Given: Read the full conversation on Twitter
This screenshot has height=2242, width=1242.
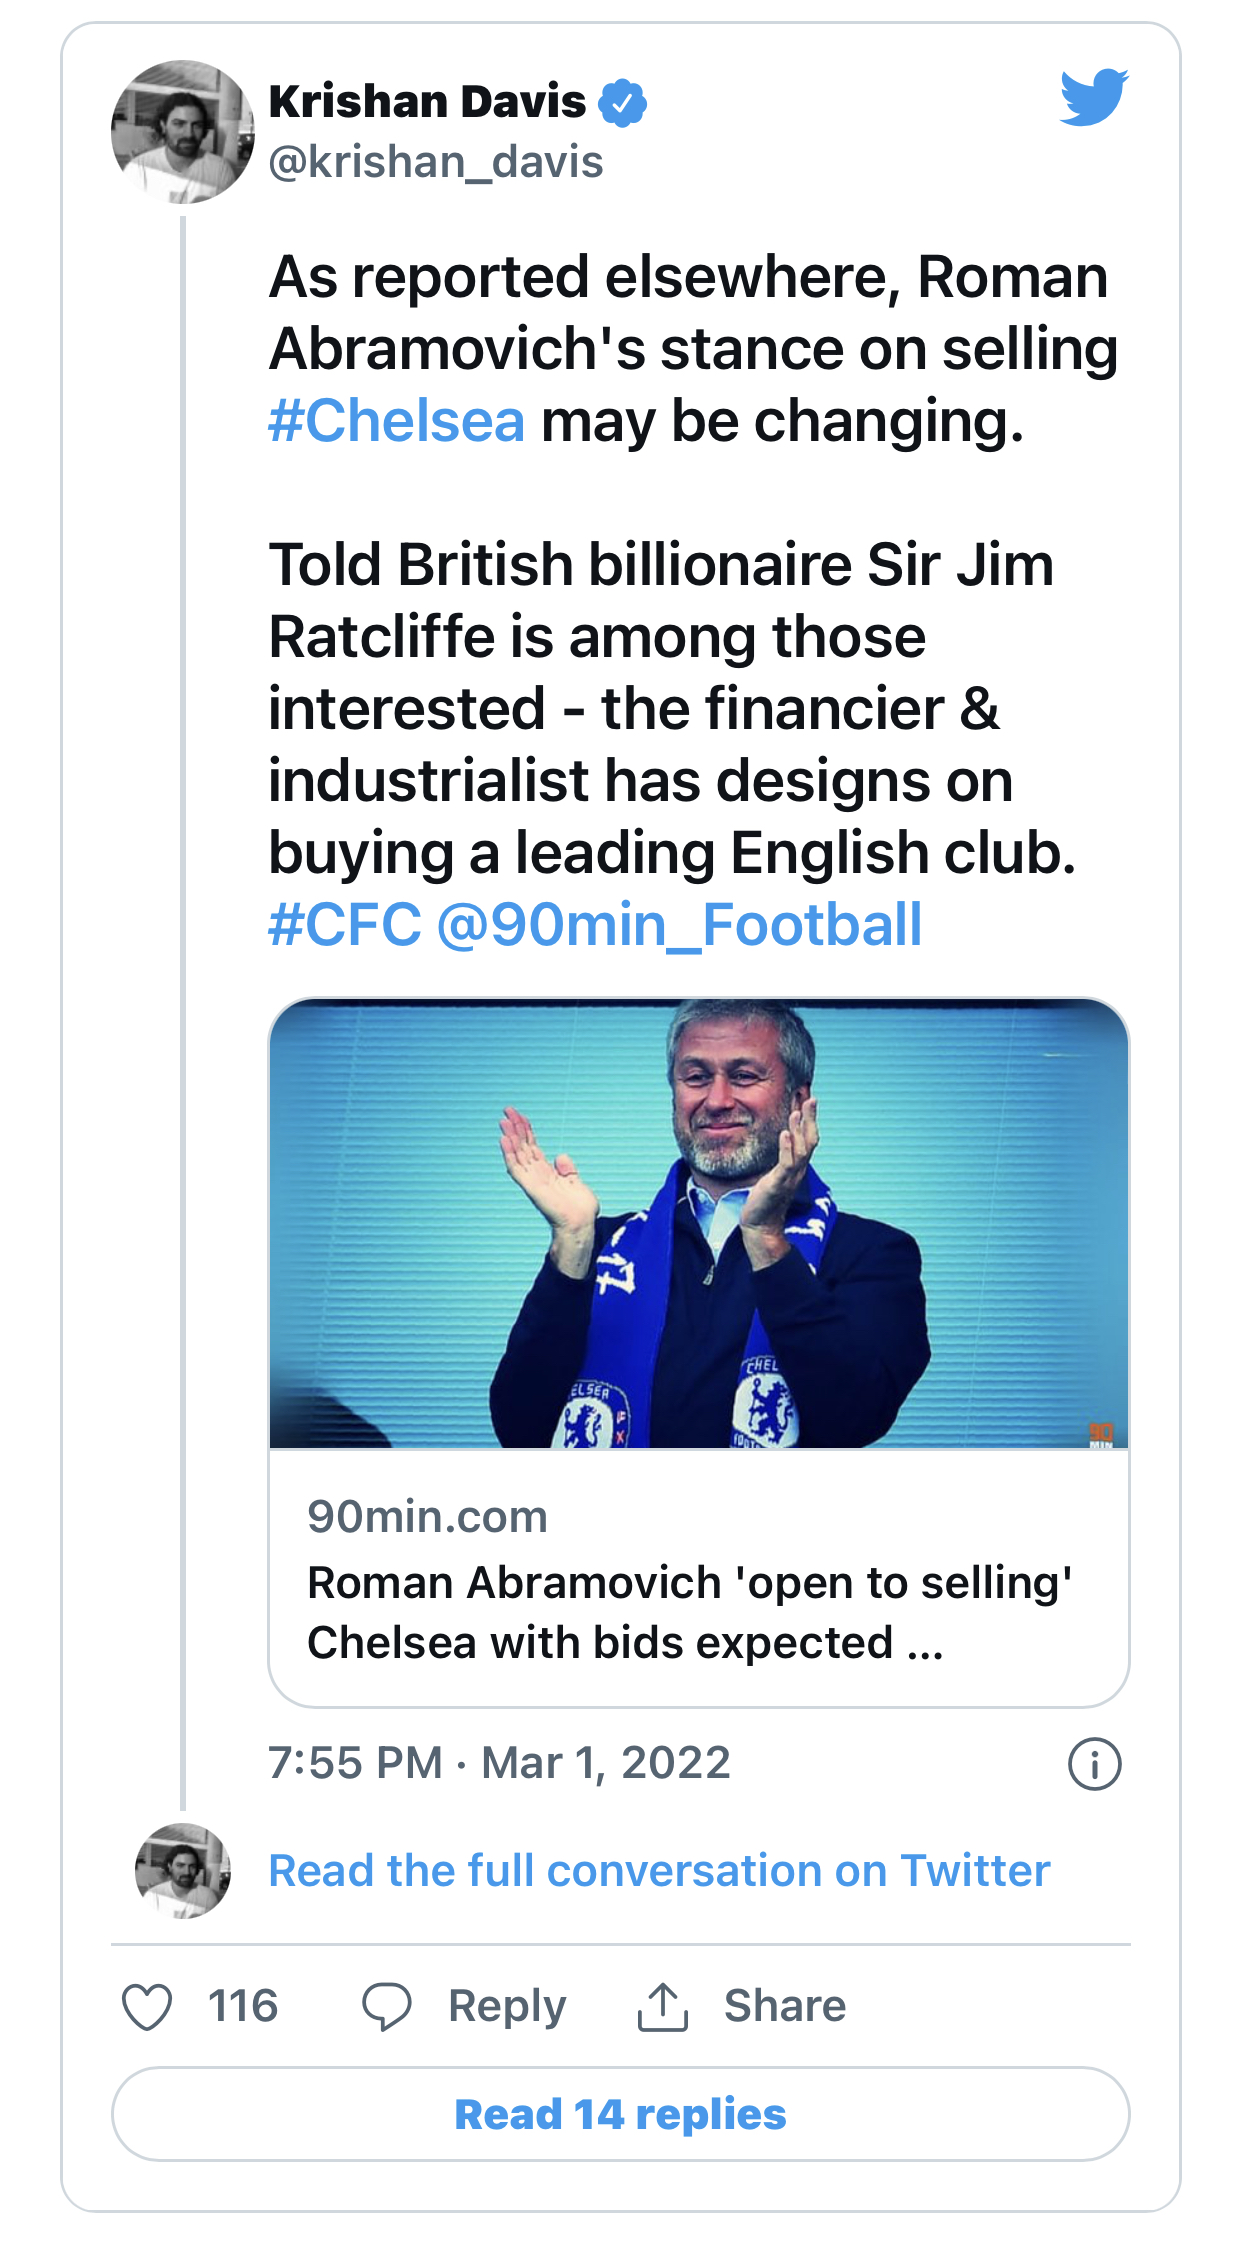Looking at the screenshot, I should (x=659, y=1870).
